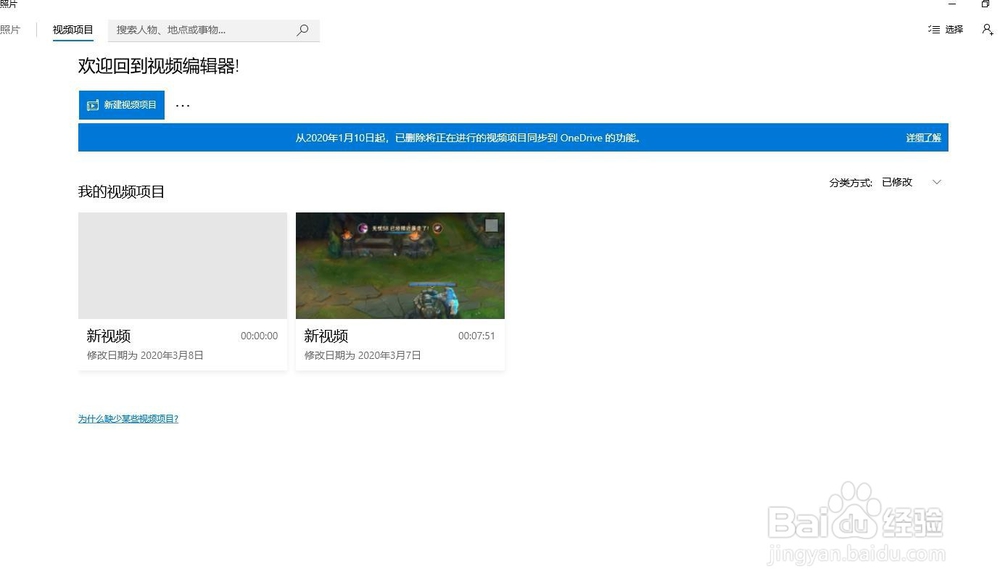
Task: Enable 选择 multi-select mode
Action: tap(948, 30)
